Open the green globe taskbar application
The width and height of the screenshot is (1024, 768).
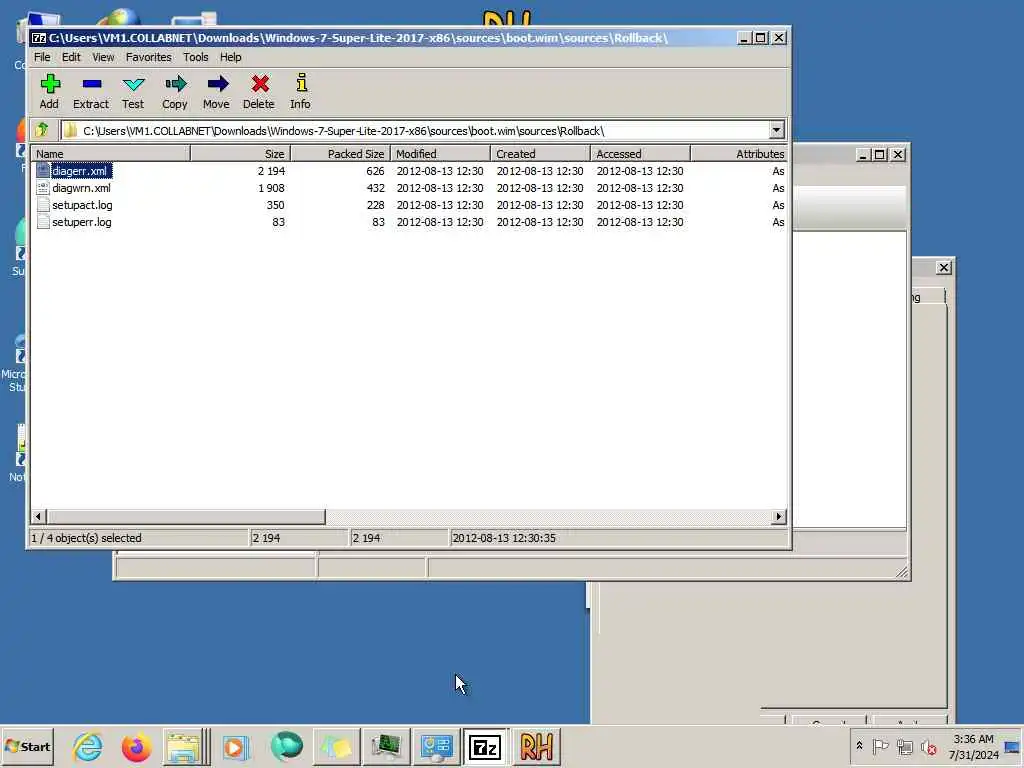[x=286, y=746]
